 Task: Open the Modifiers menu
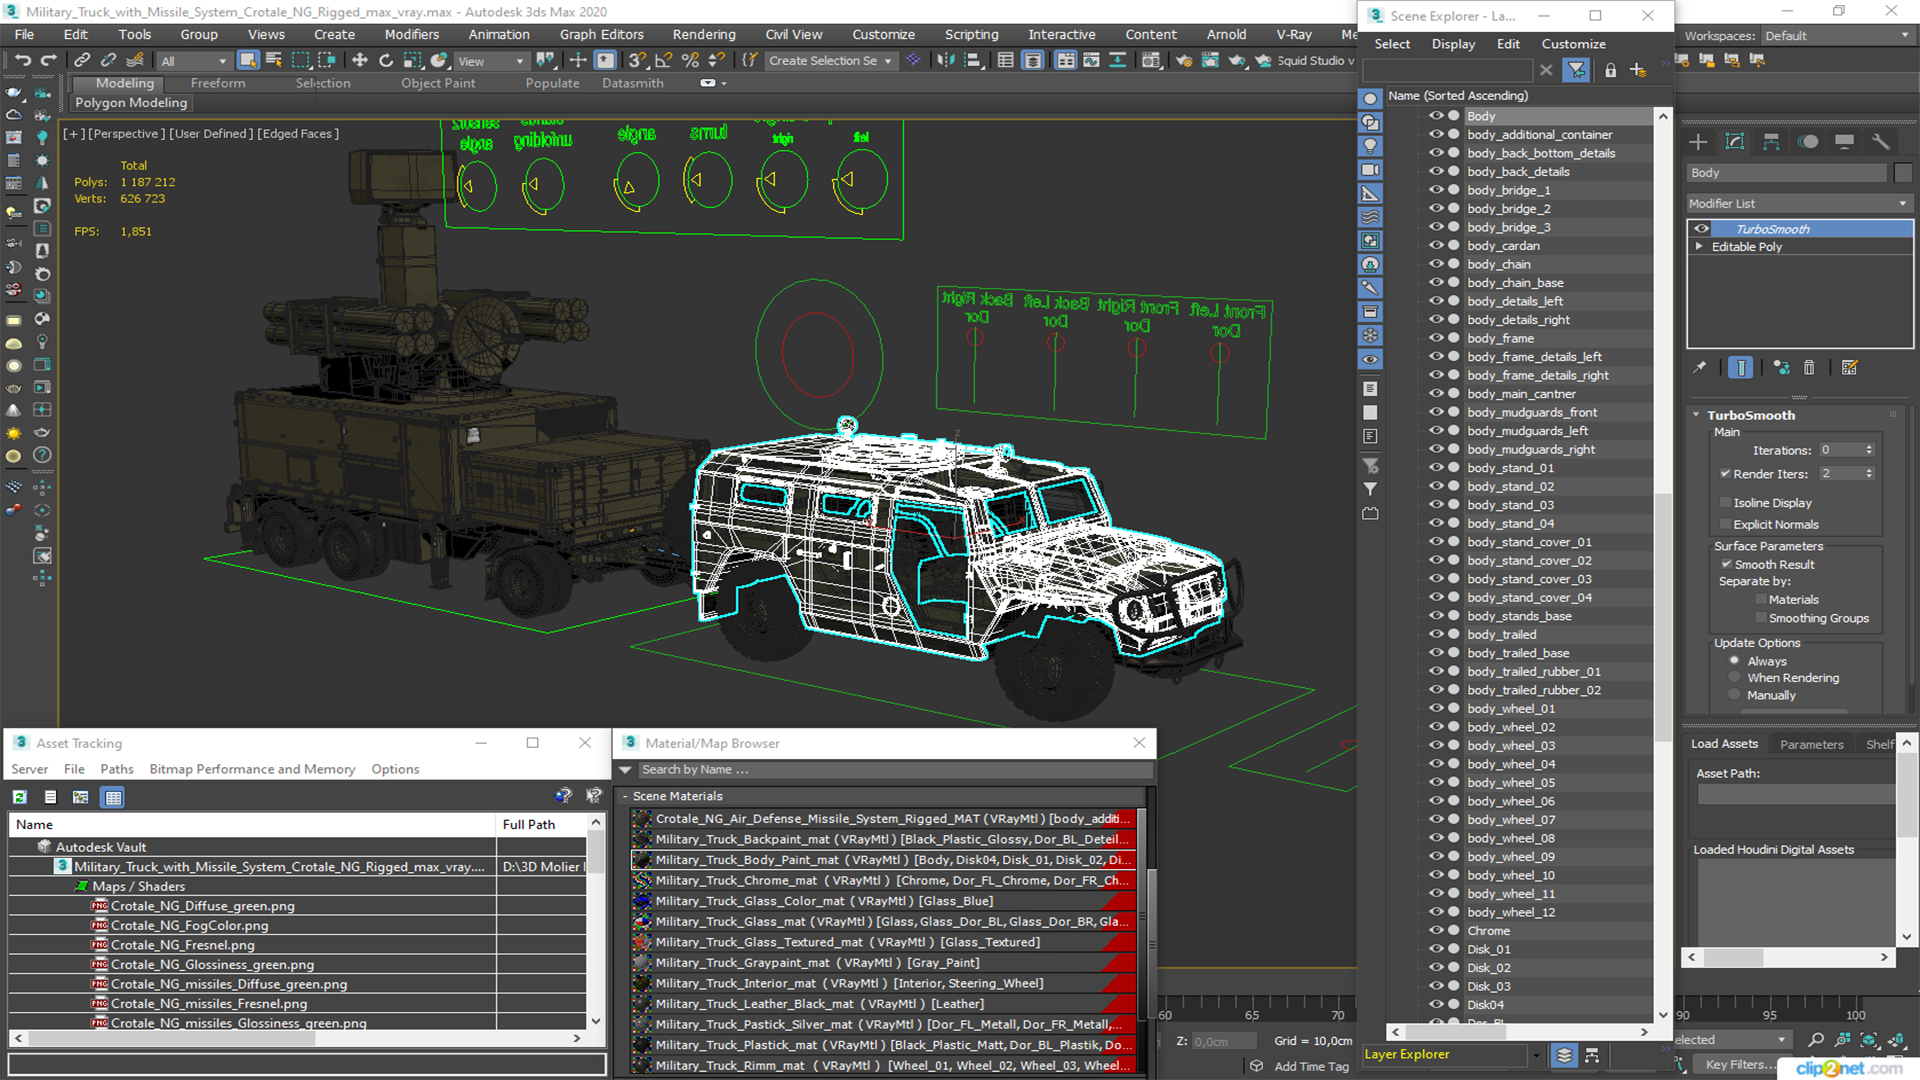coord(411,35)
